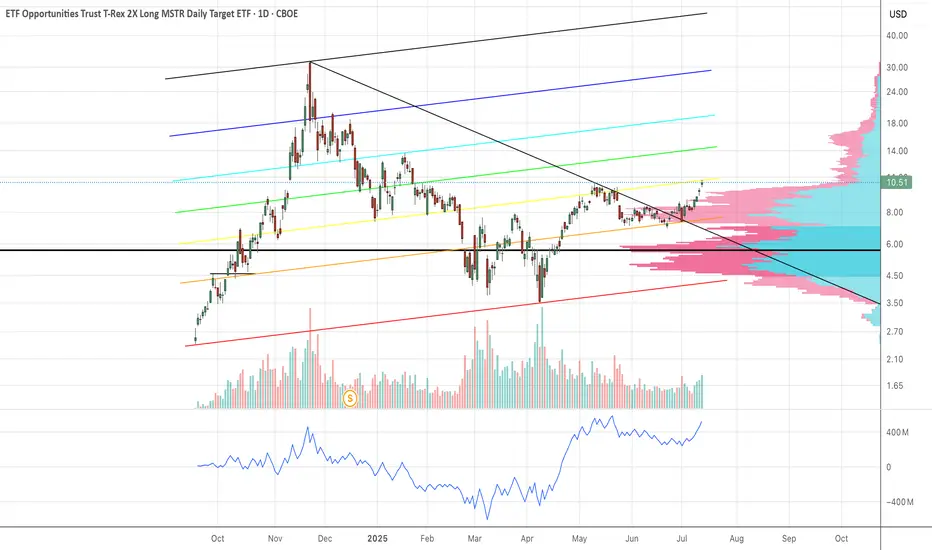Click the 2.10 price axis label
Screen dimensions: 932x550
[895, 359]
